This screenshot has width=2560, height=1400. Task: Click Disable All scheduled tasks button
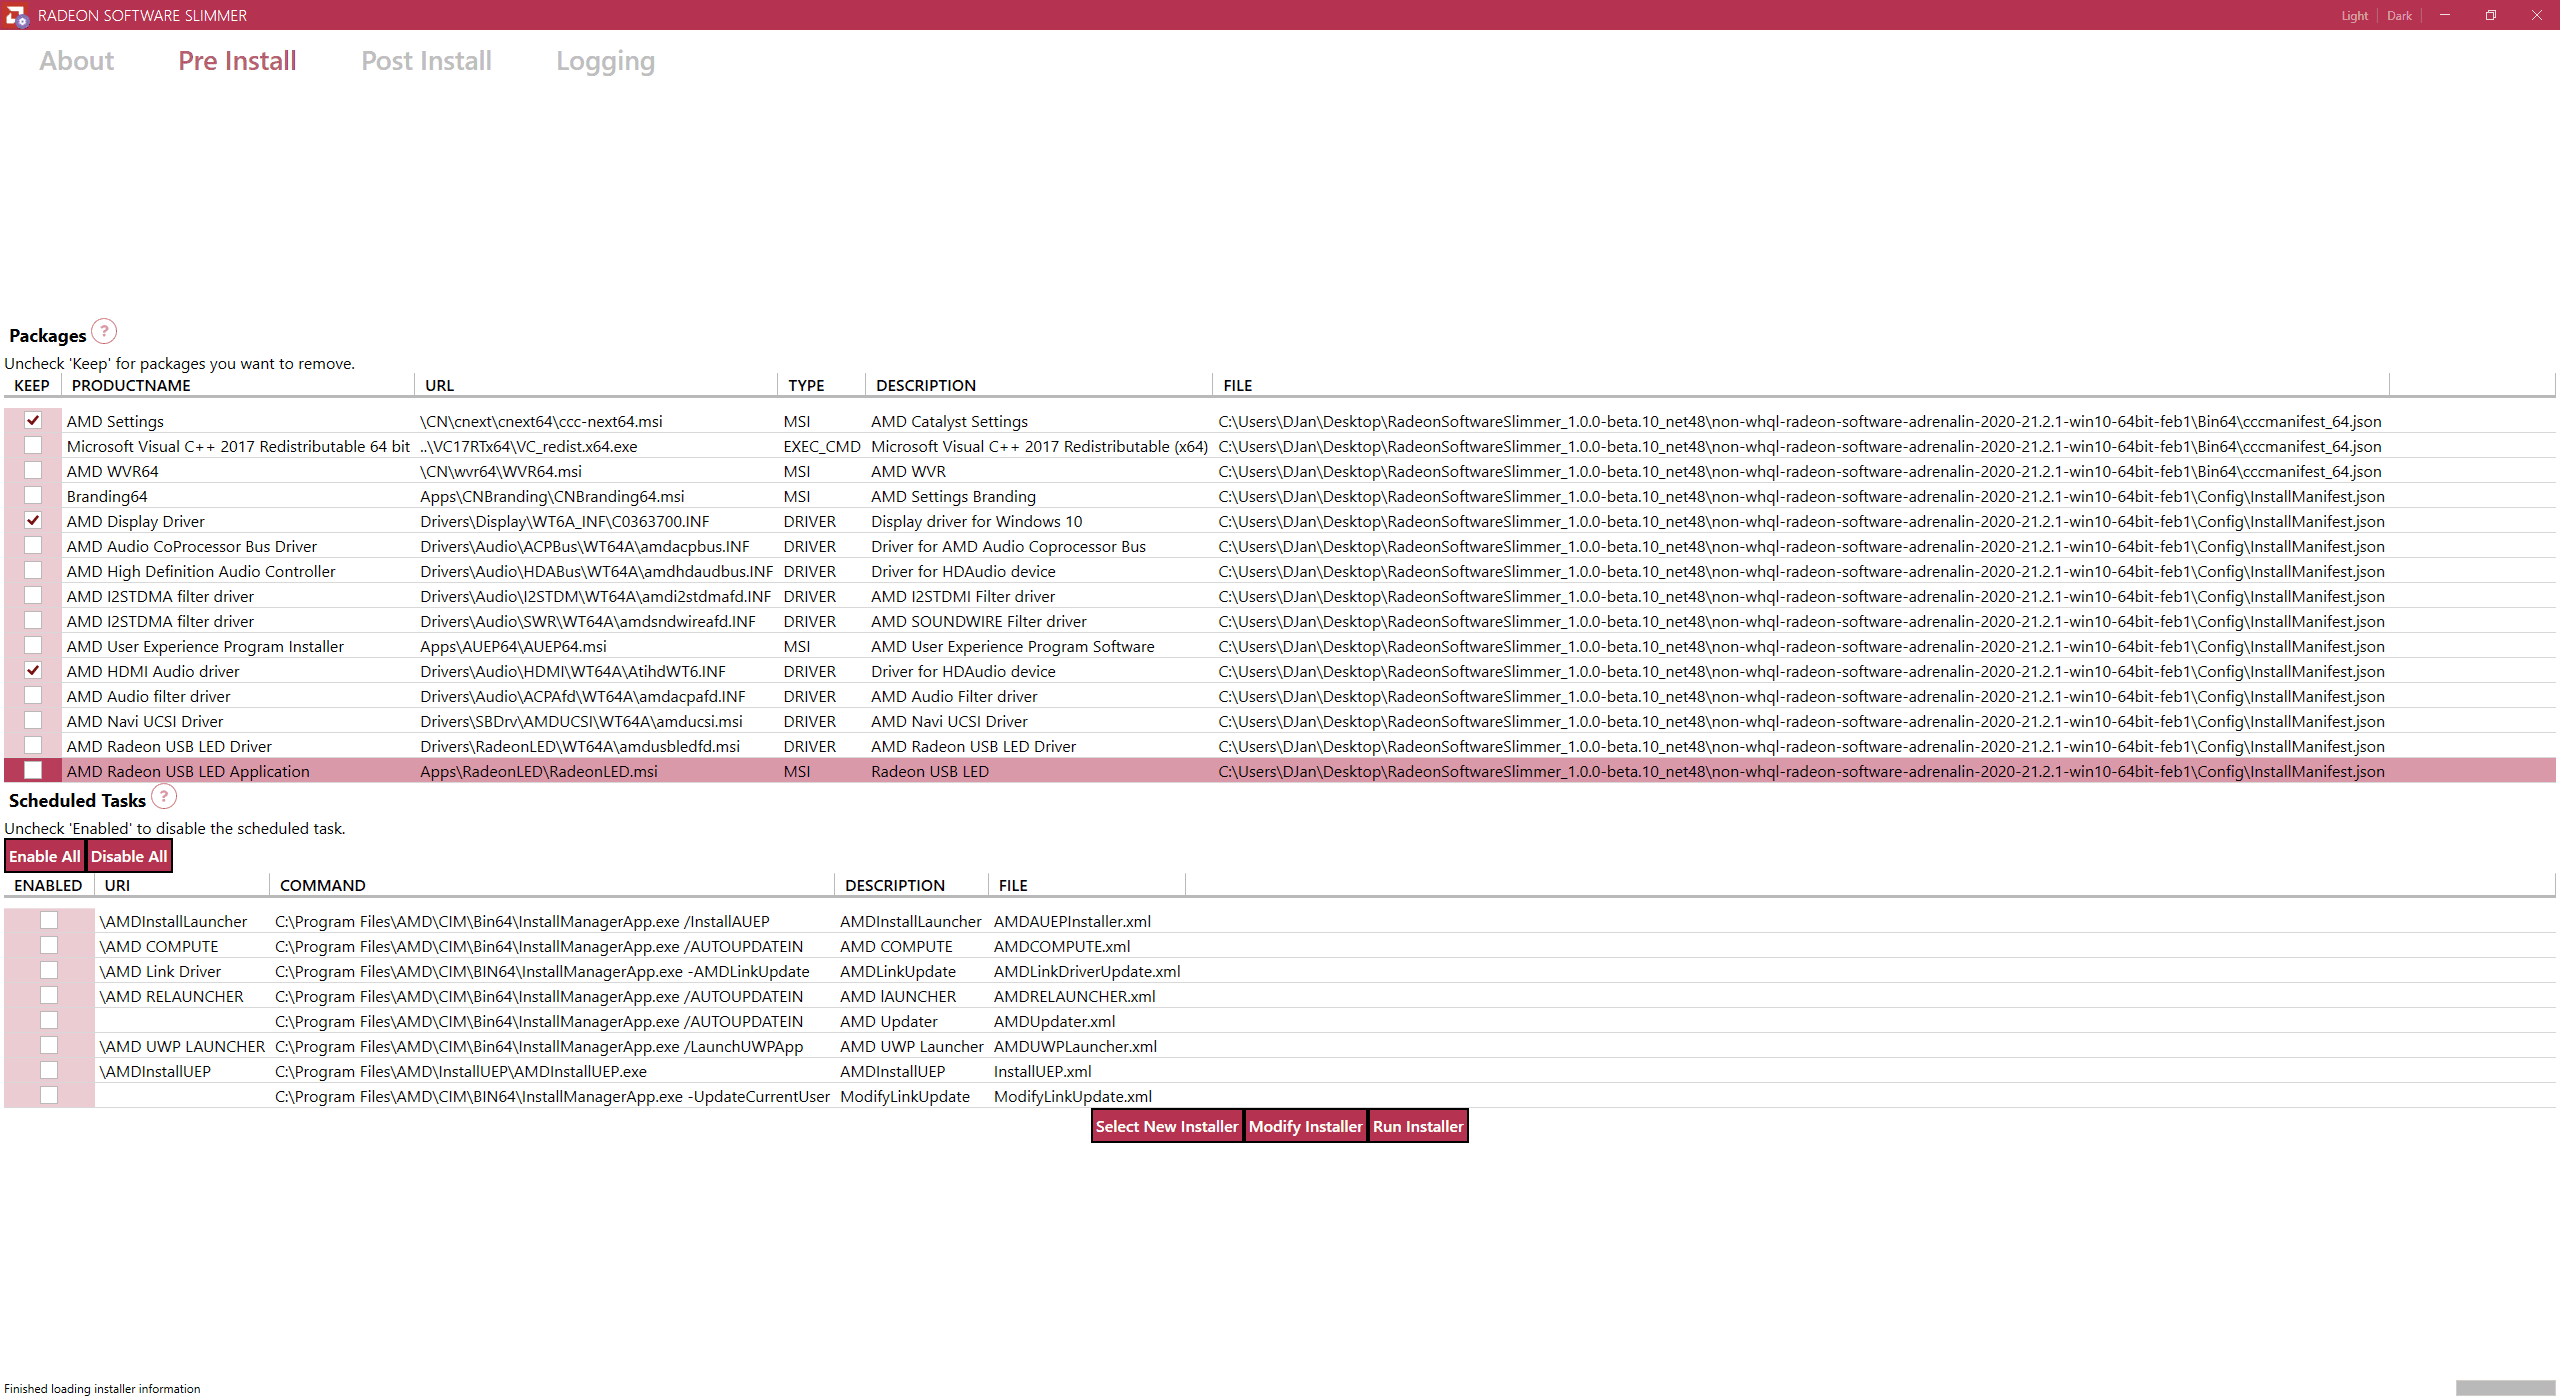click(129, 856)
